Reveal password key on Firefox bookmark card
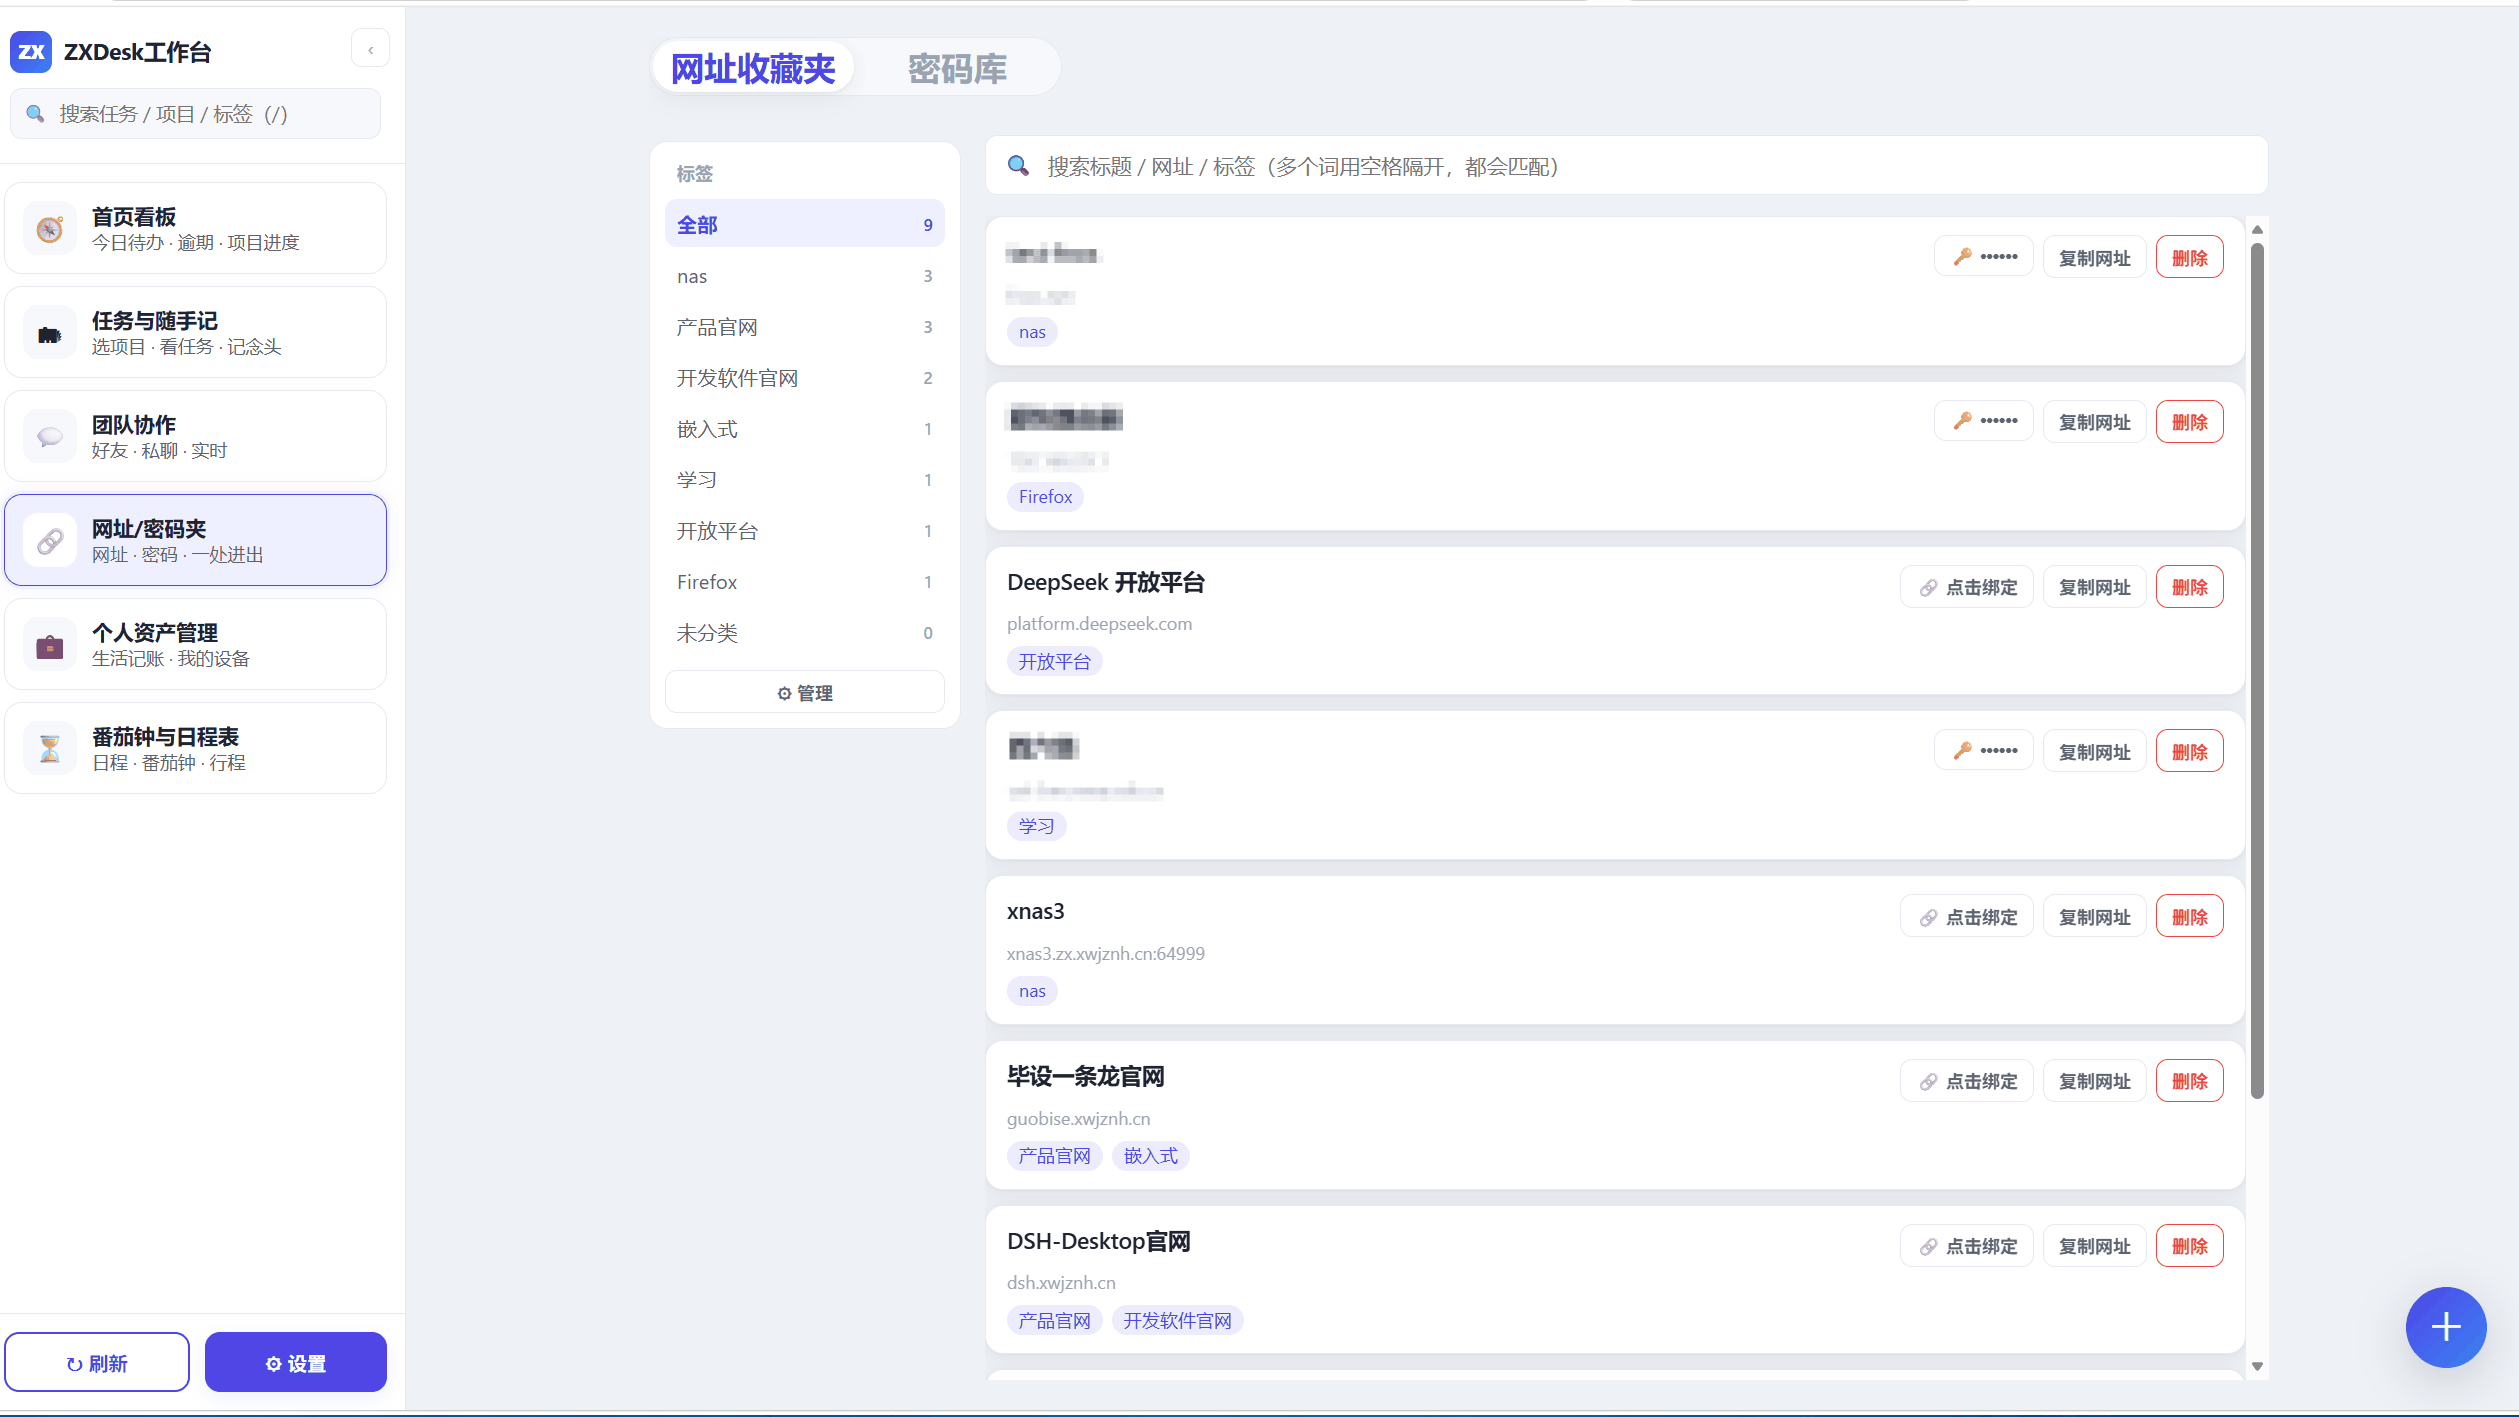 1984,421
